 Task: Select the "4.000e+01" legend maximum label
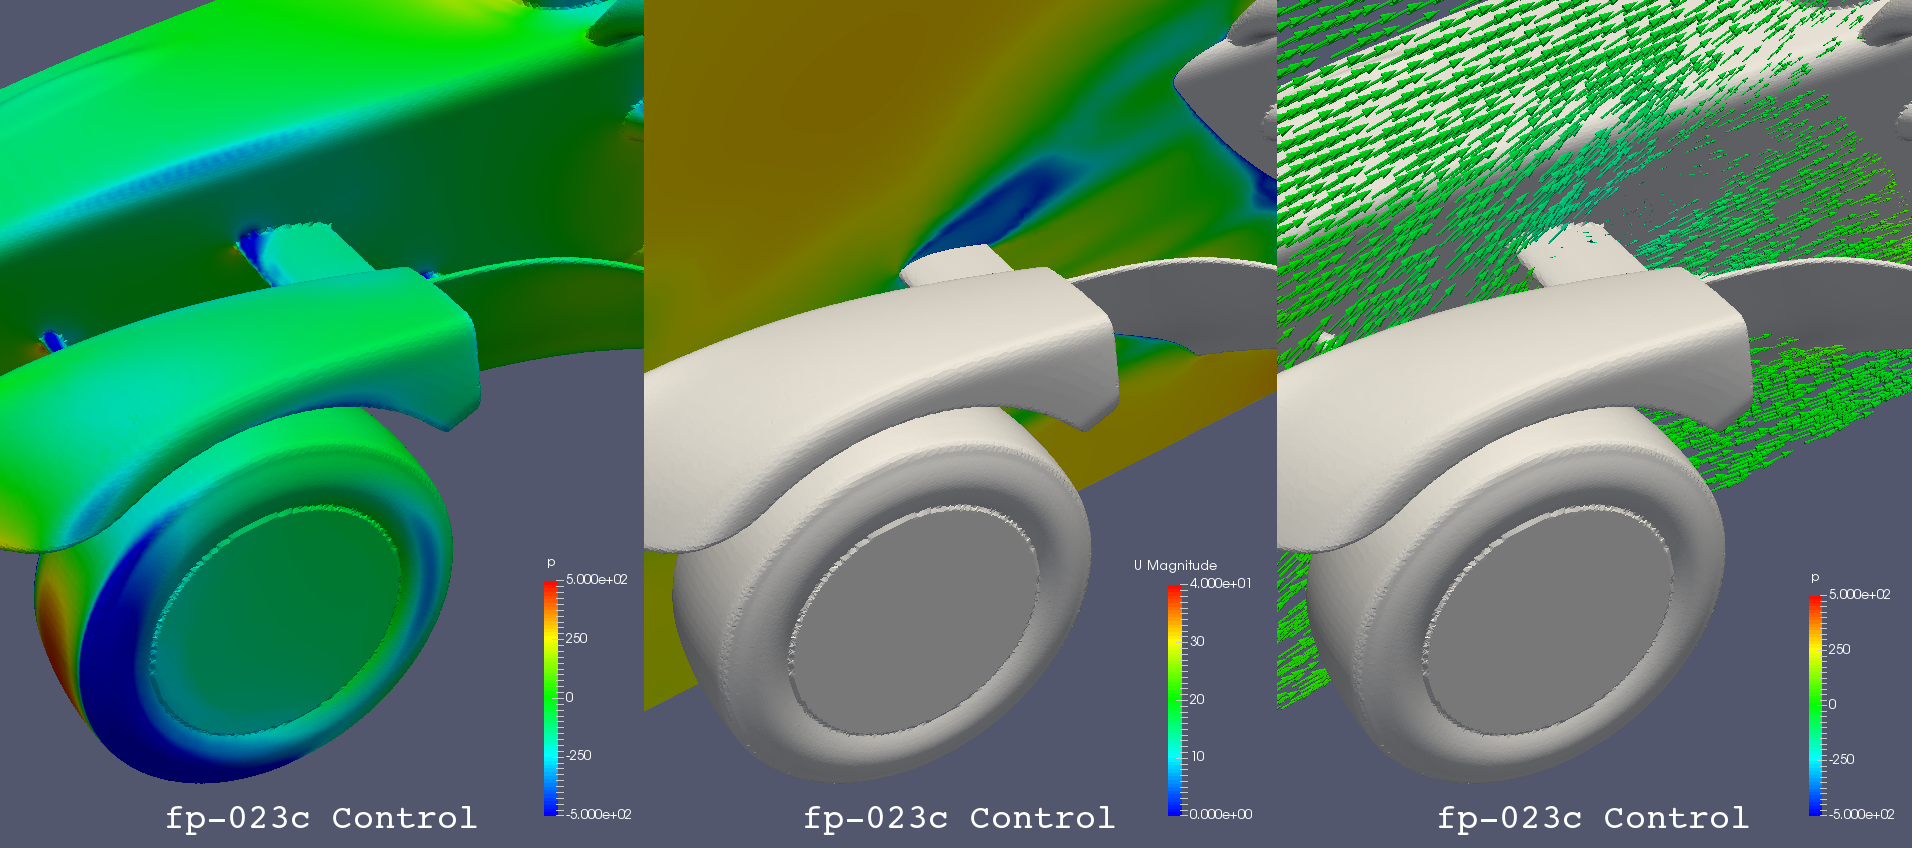[x=1220, y=583]
